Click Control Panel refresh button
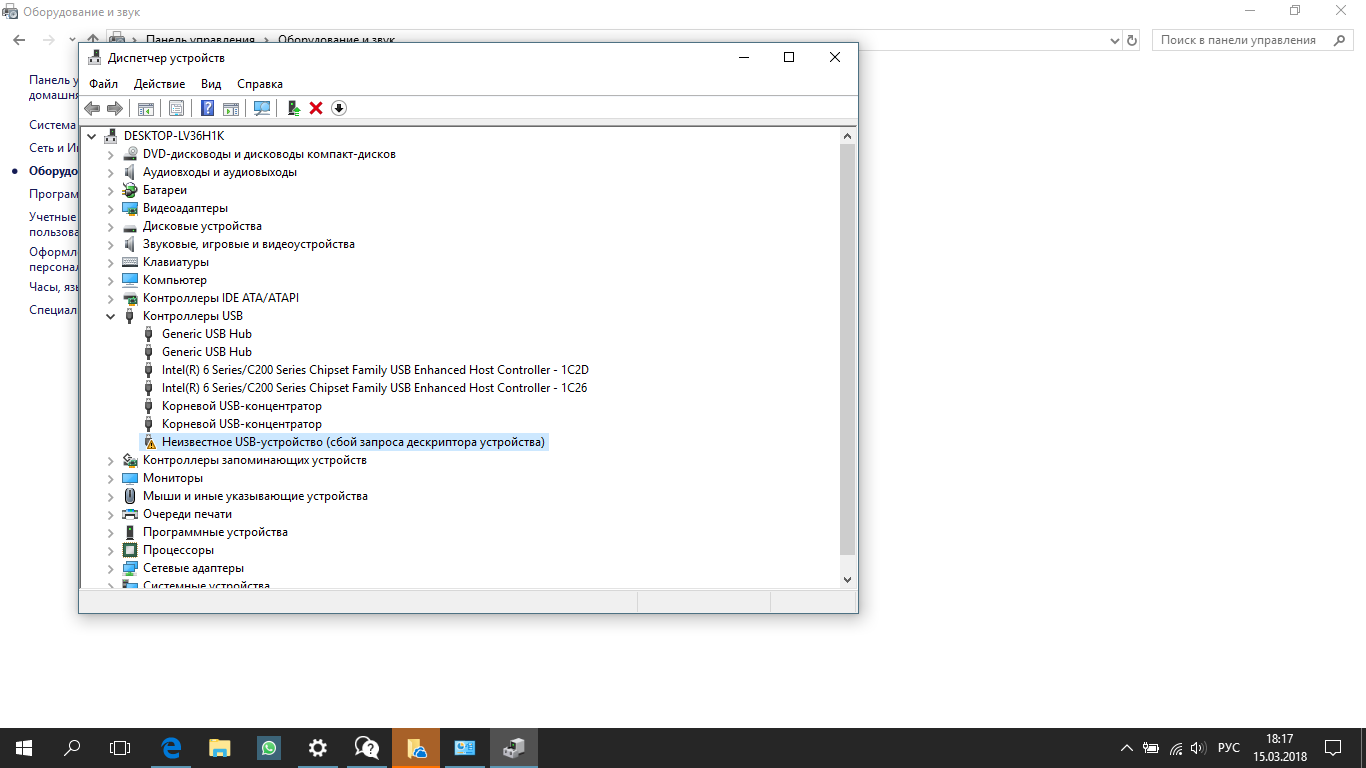Image resolution: width=1366 pixels, height=768 pixels. (x=1132, y=40)
